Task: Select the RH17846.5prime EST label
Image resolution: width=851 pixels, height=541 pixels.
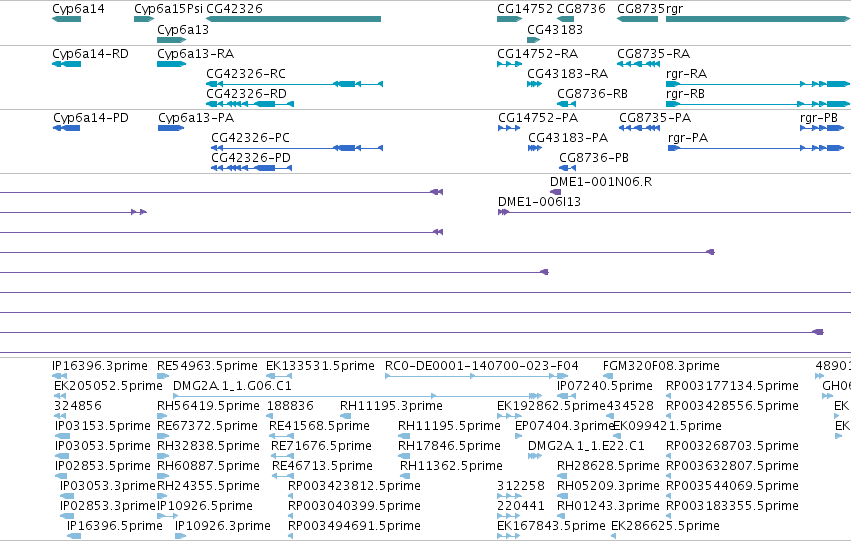Action: pos(449,445)
